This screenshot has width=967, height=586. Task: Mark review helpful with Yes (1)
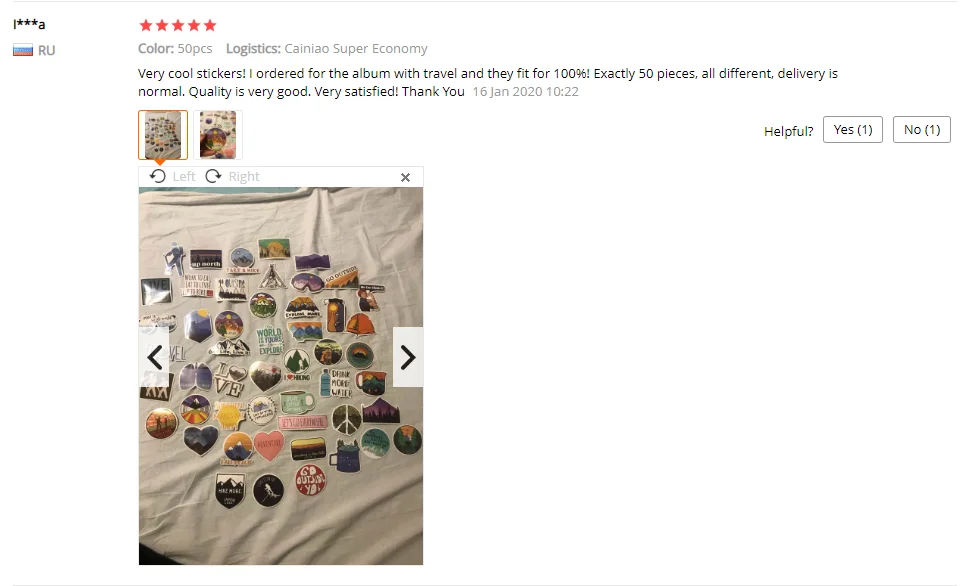click(853, 130)
